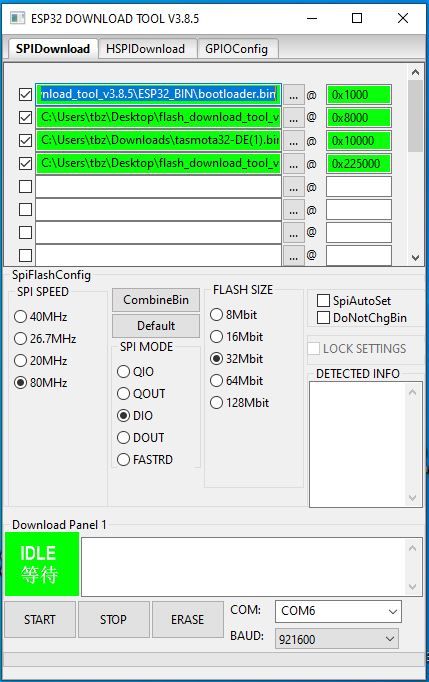
Task: Choose 8Mbit flash size
Action: pos(234,314)
